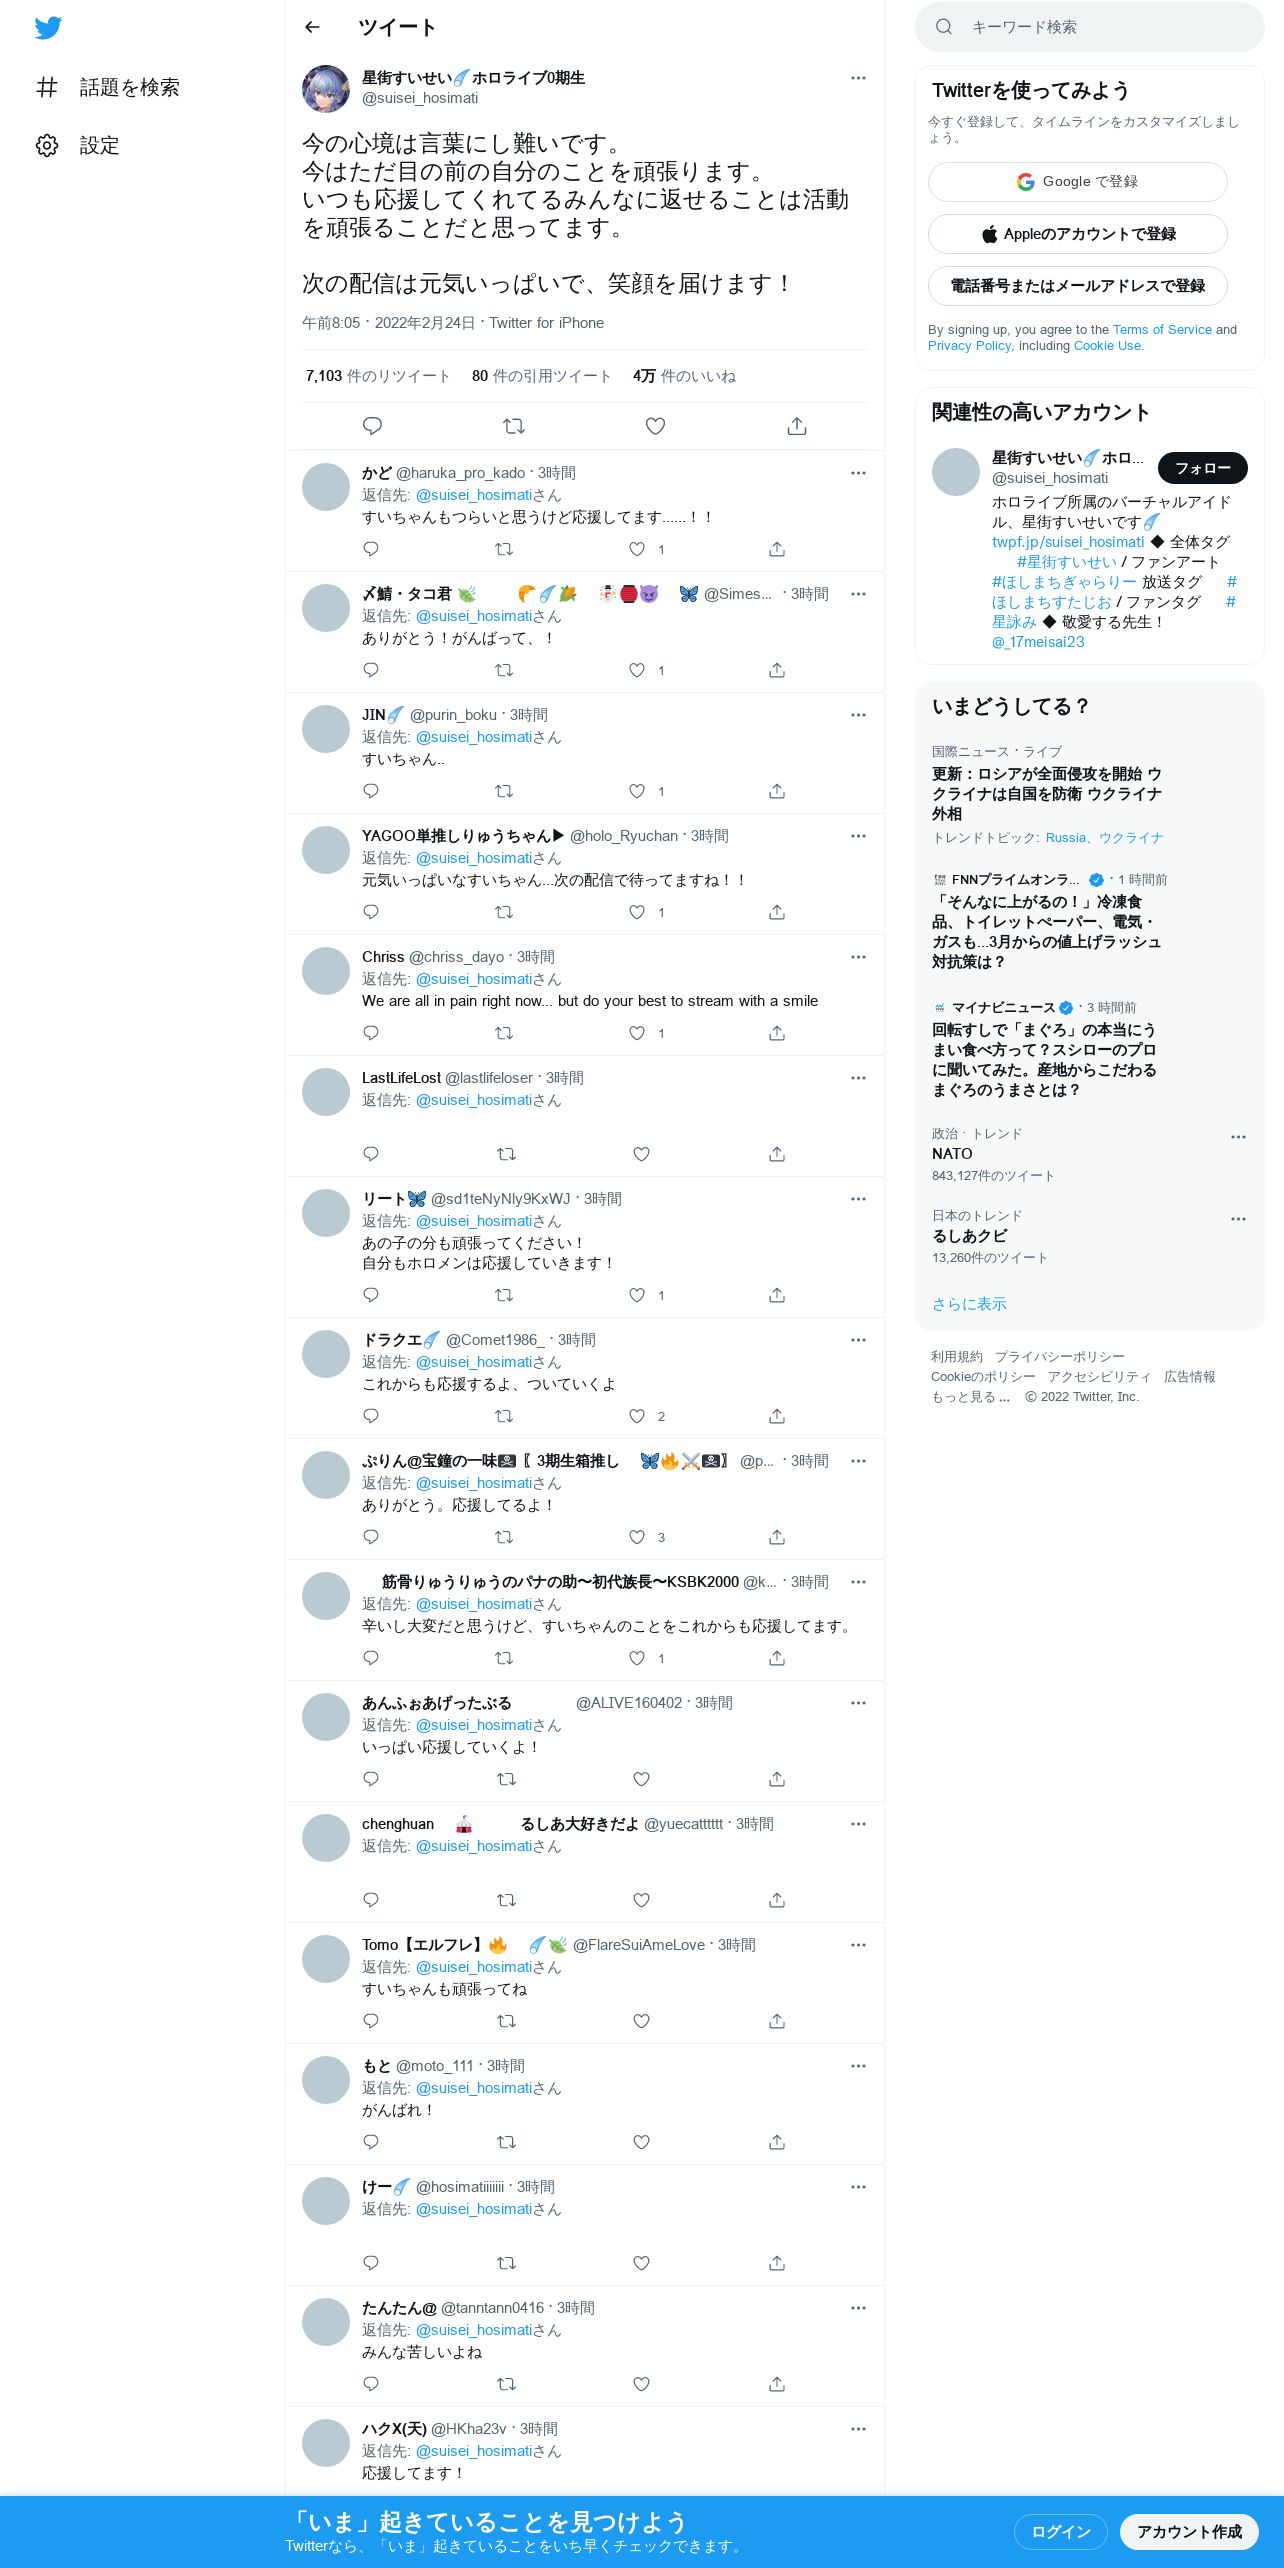The width and height of the screenshot is (1284, 2568).
Task: Like the reply from ドラクエ
Action: point(637,1416)
